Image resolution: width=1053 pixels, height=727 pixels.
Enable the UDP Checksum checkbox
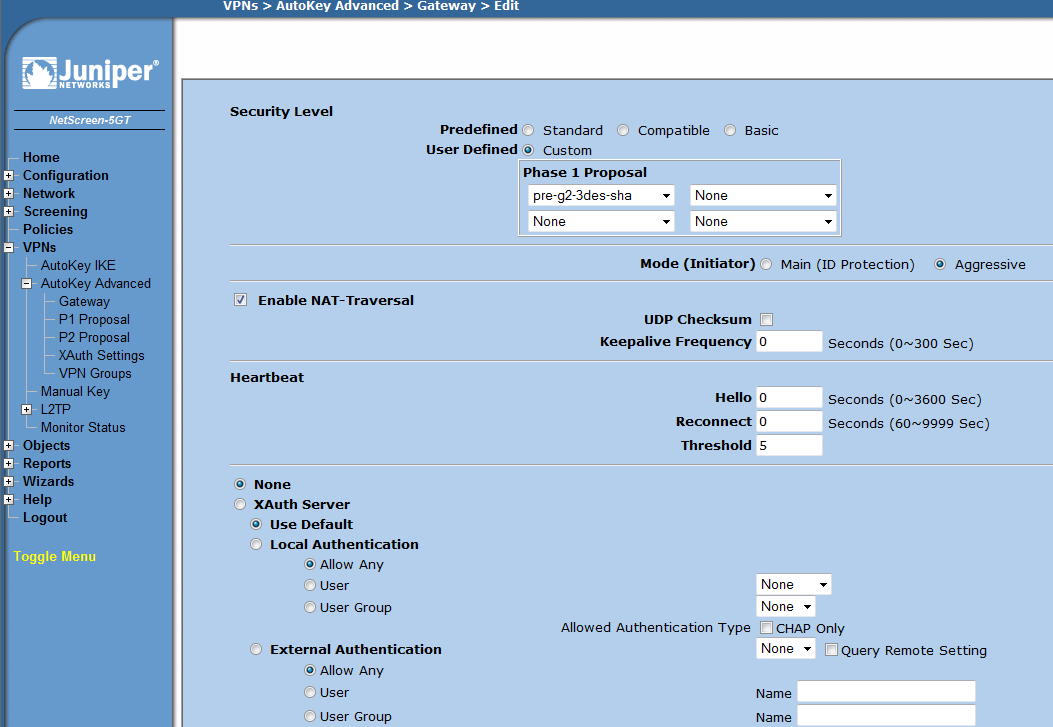[767, 320]
